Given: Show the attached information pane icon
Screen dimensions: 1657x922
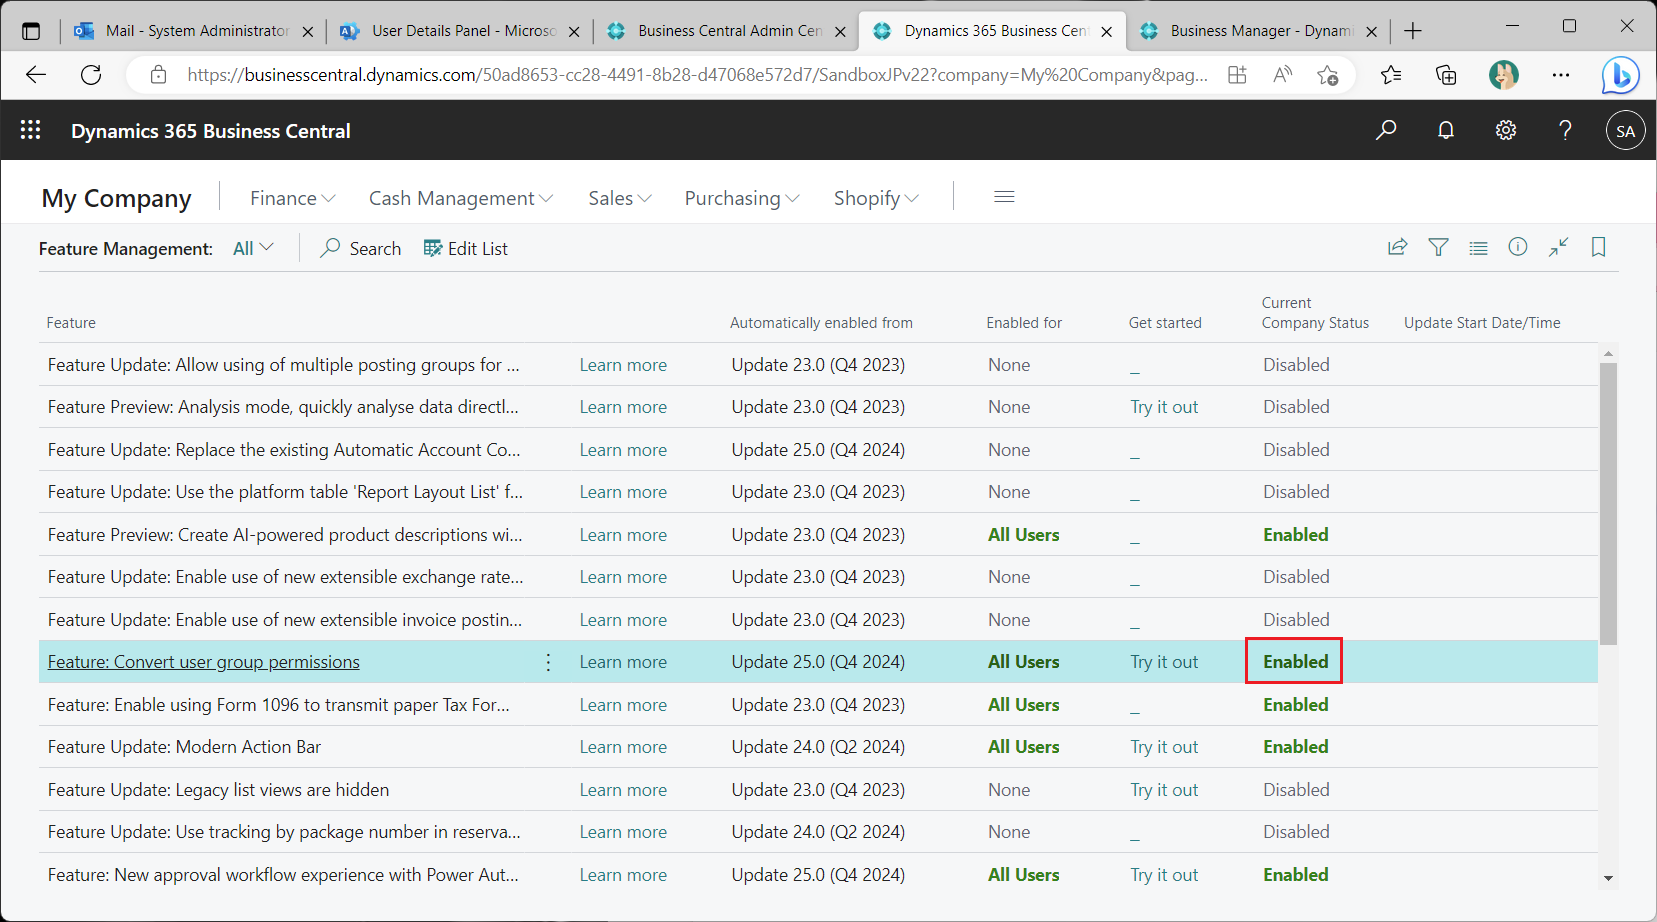Looking at the screenshot, I should click(x=1517, y=247).
